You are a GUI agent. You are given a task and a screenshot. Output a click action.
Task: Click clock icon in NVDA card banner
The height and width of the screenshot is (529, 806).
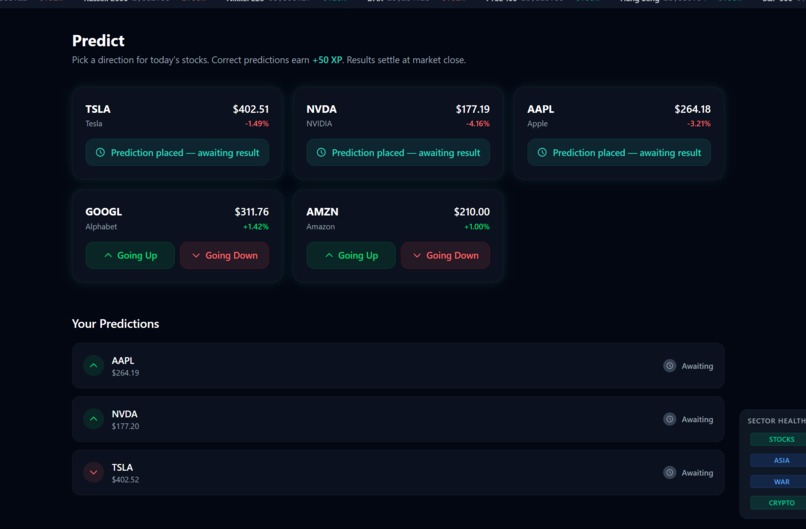pos(321,153)
